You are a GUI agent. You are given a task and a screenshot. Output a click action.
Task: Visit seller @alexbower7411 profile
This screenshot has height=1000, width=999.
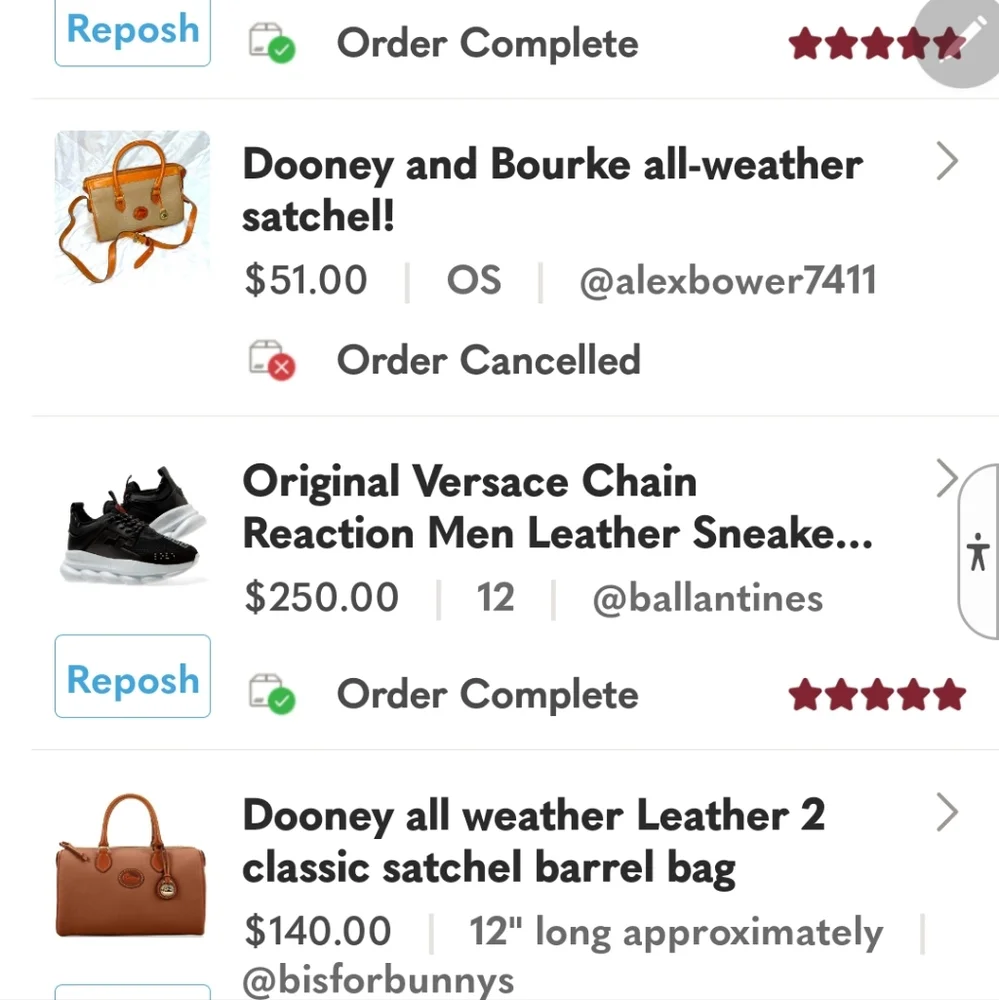coord(727,281)
